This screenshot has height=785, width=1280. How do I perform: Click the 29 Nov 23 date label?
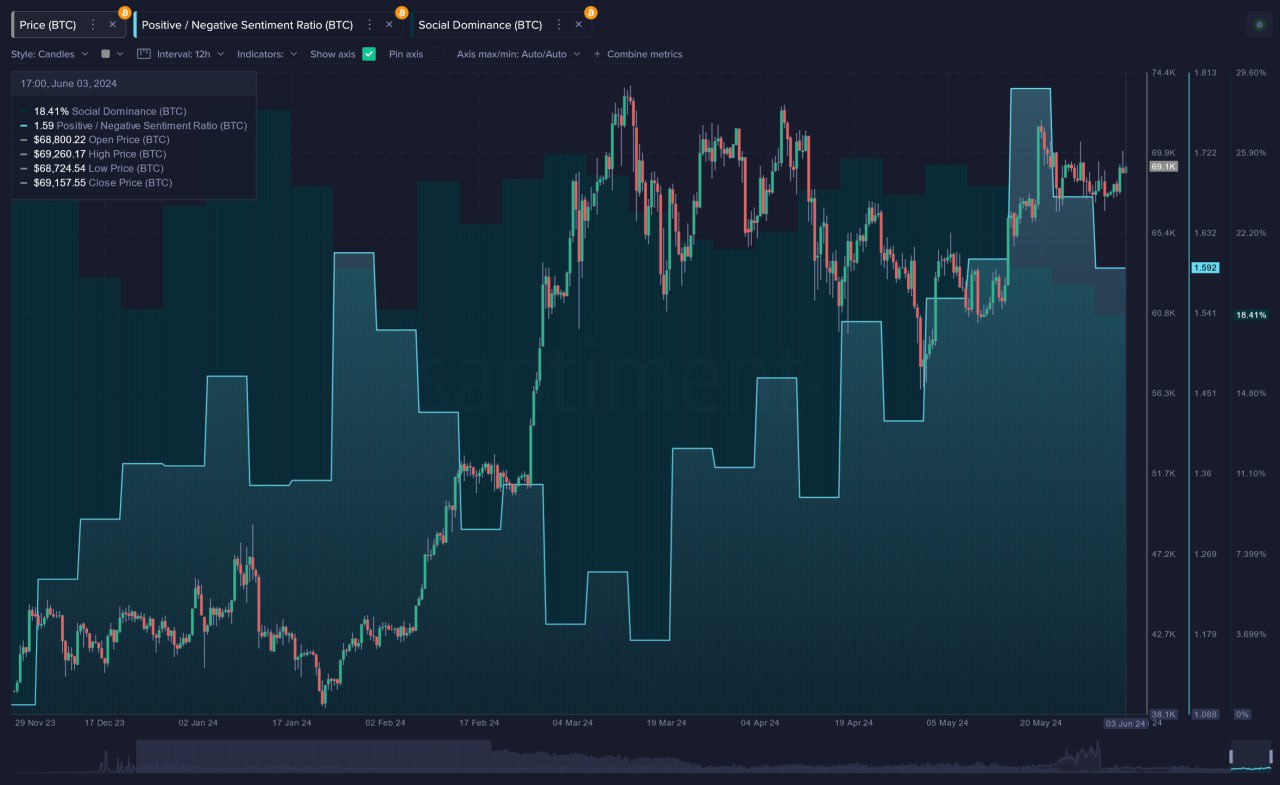[x=35, y=722]
